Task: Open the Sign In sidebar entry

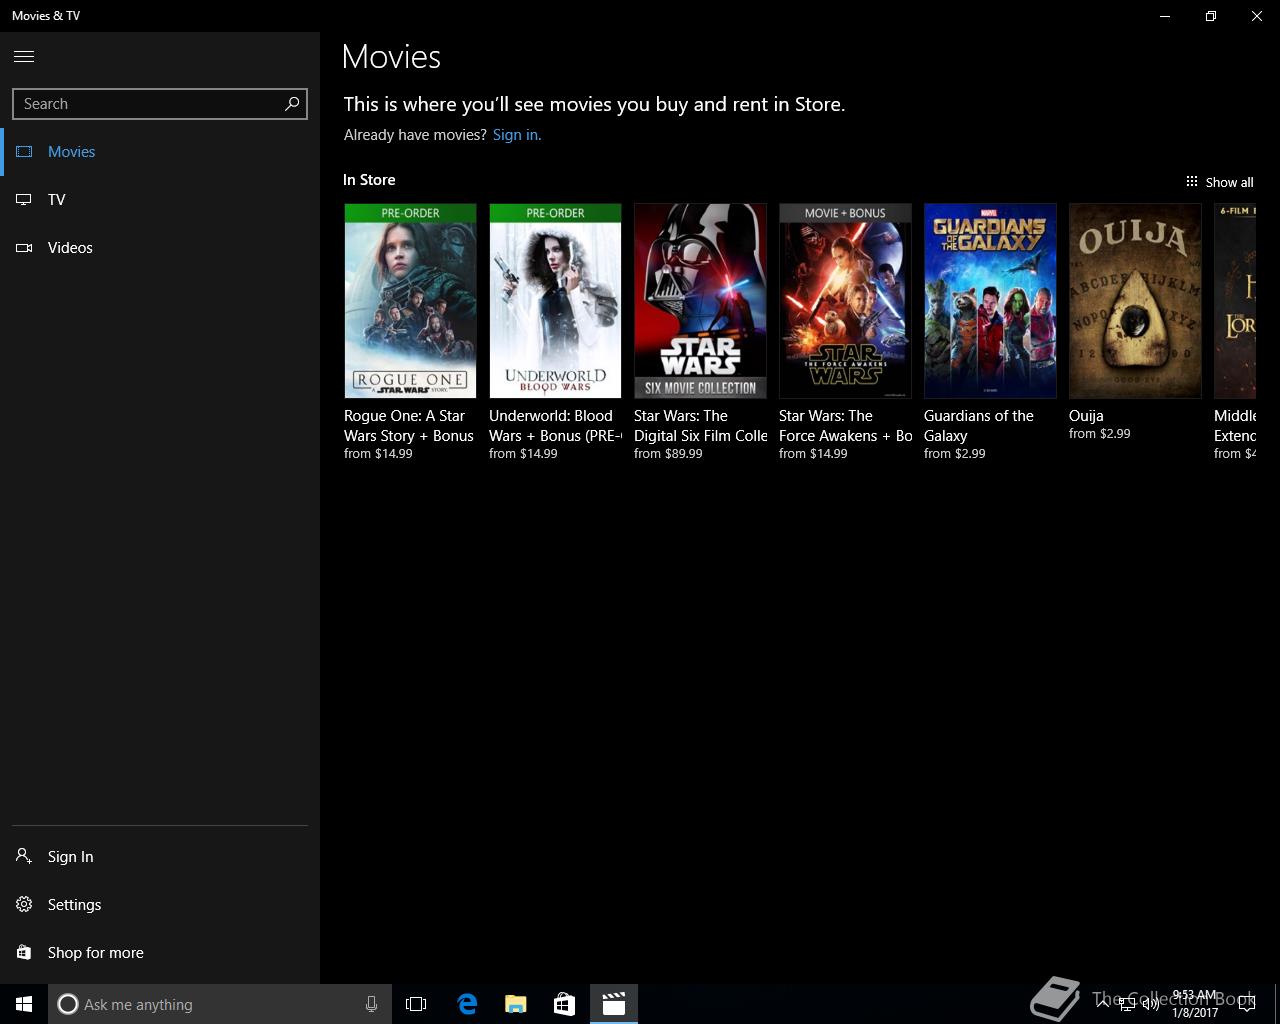Action: pos(160,857)
